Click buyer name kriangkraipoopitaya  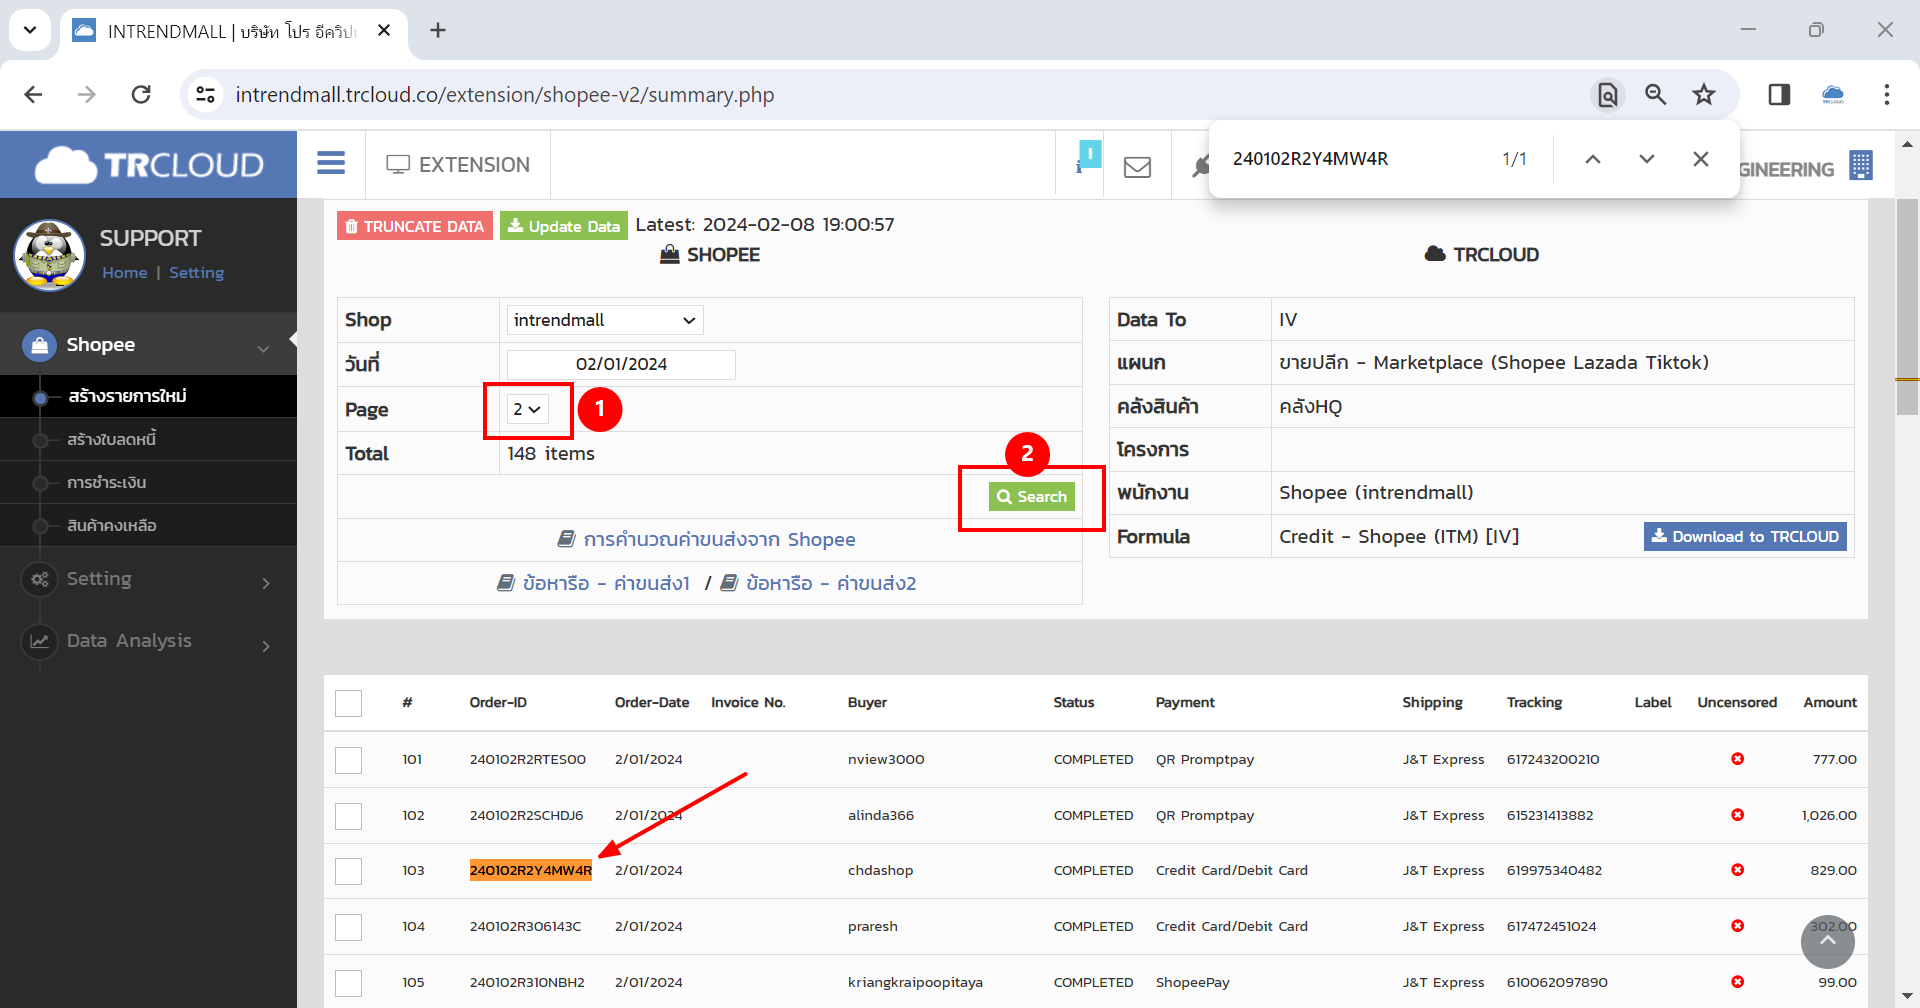[x=915, y=982]
